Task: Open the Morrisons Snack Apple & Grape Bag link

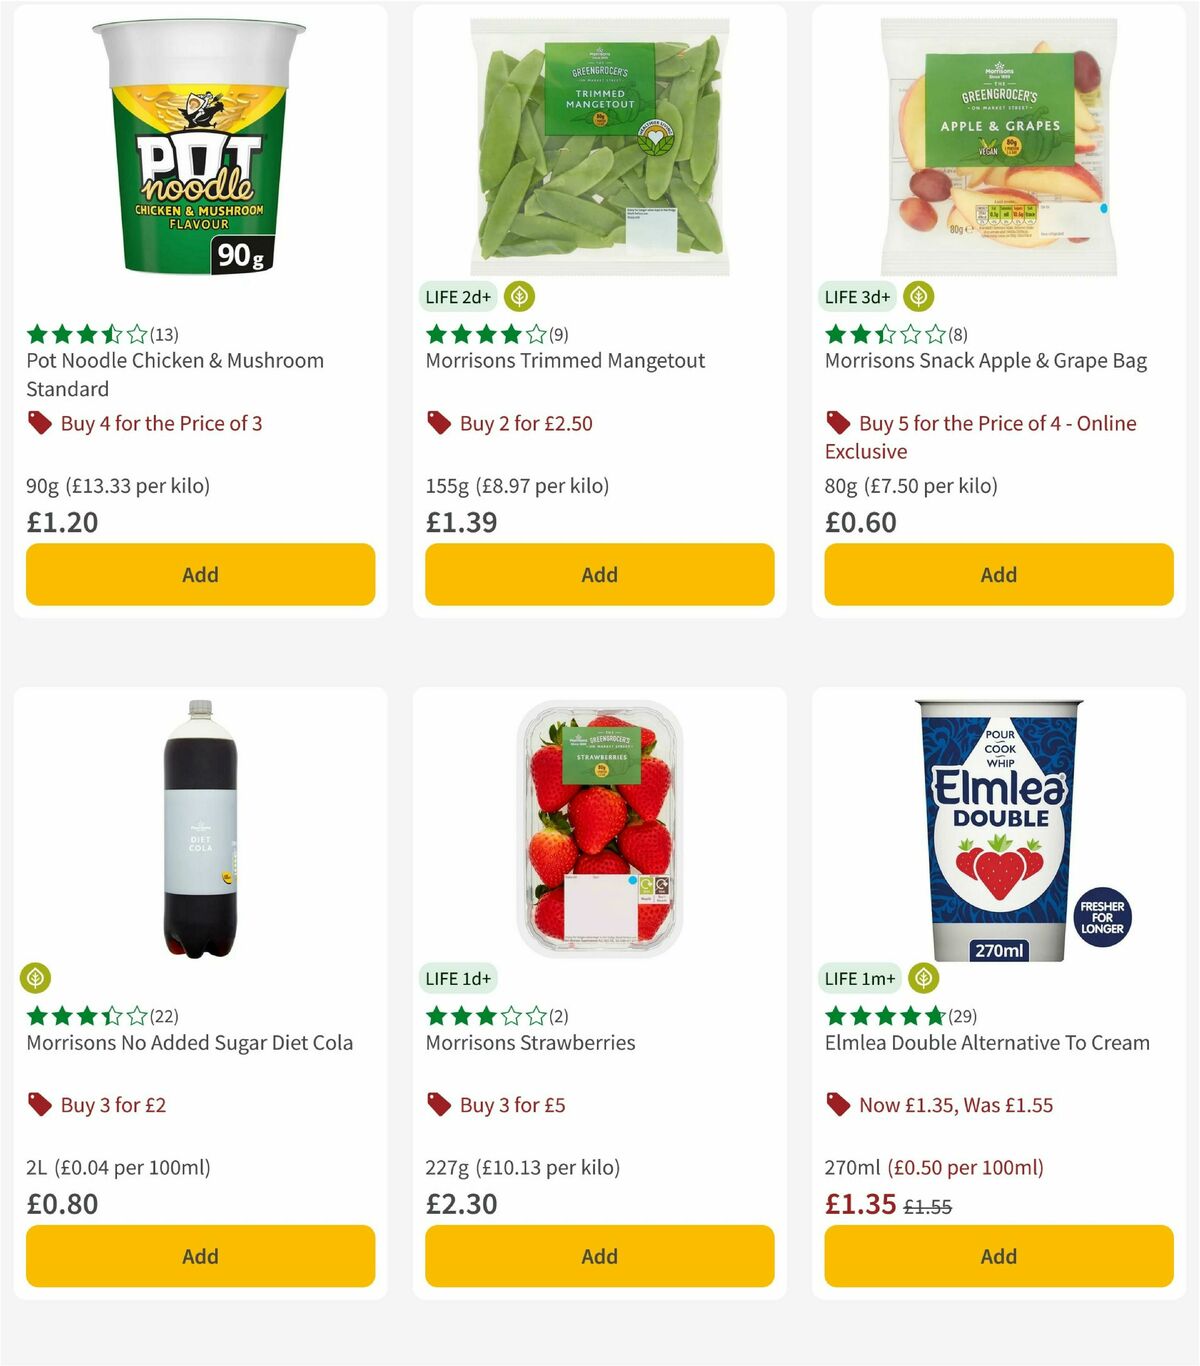Action: pyautogui.click(x=985, y=361)
